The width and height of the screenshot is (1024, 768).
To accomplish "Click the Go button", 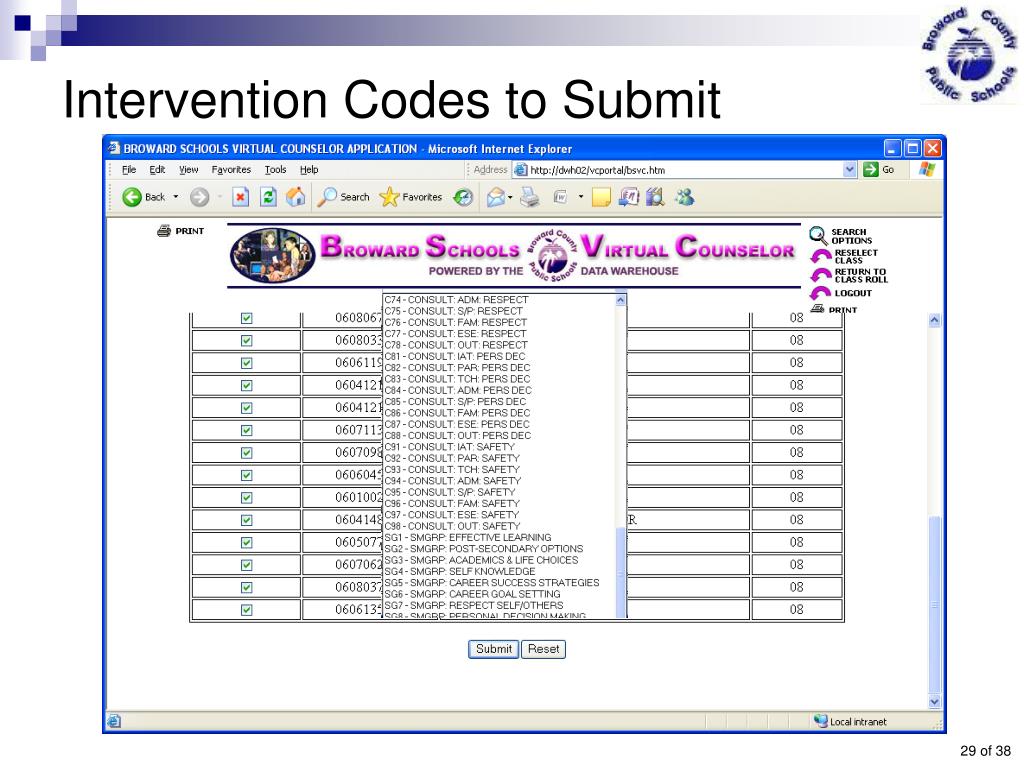I will [x=880, y=170].
